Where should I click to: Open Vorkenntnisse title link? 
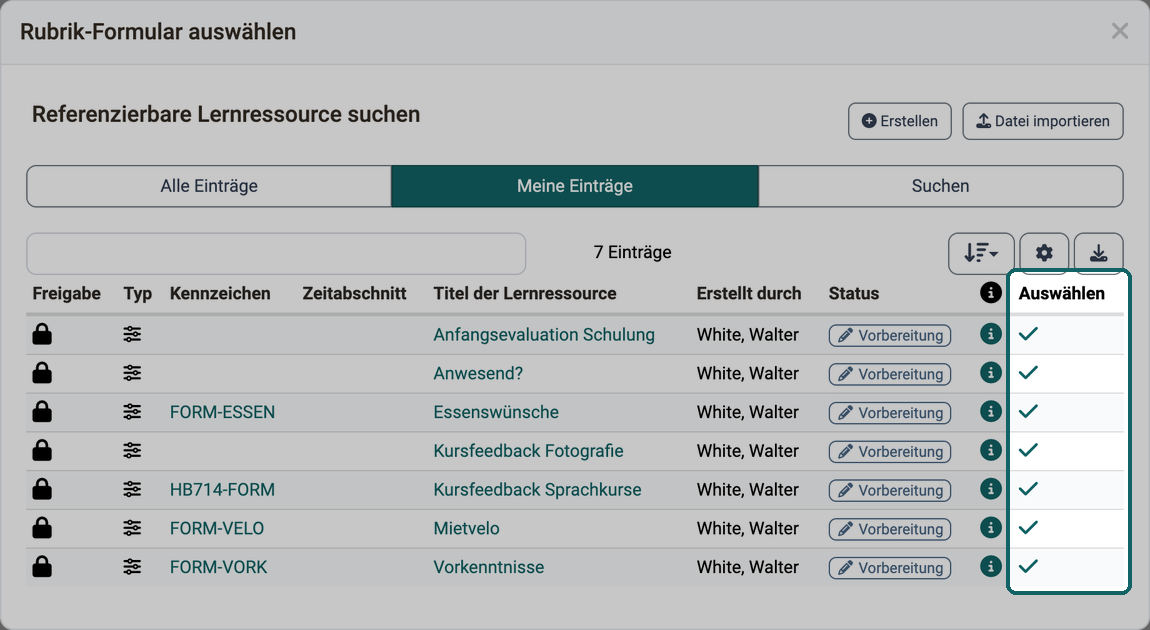(488, 568)
